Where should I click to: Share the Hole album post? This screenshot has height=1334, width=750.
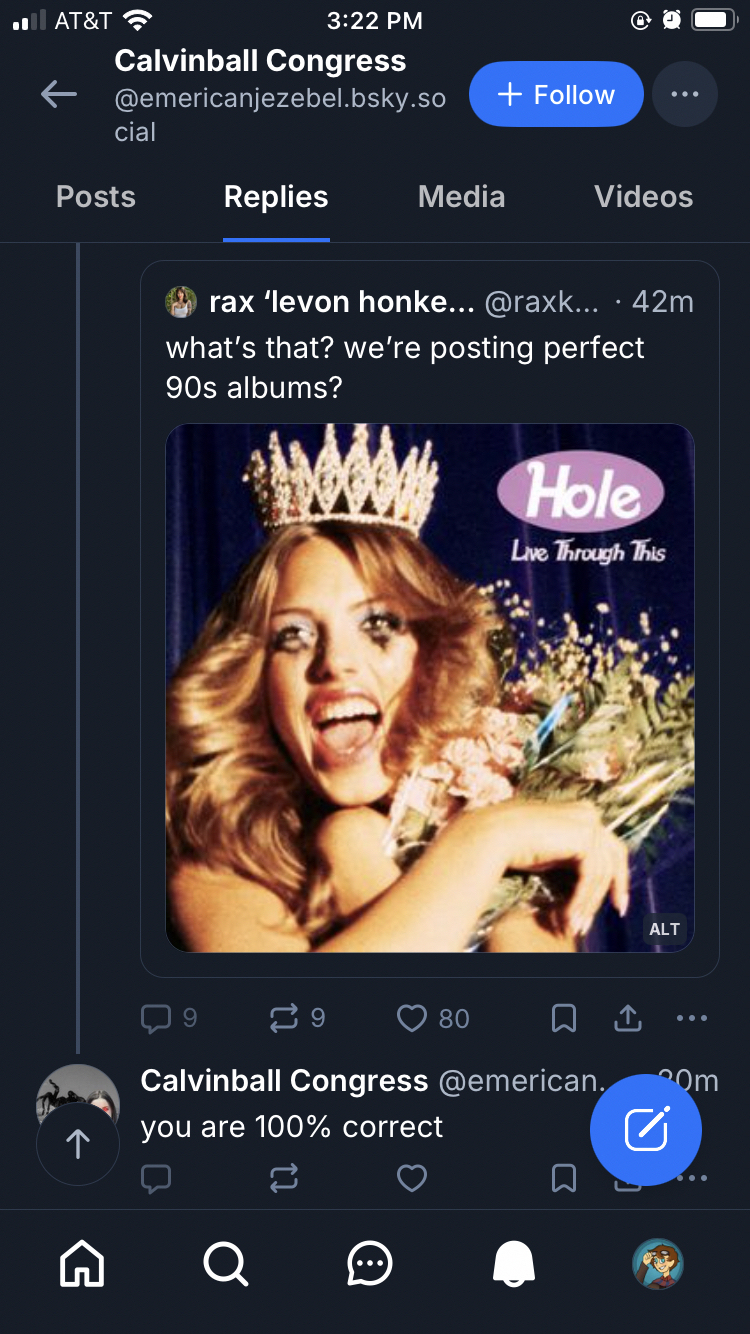[627, 1018]
